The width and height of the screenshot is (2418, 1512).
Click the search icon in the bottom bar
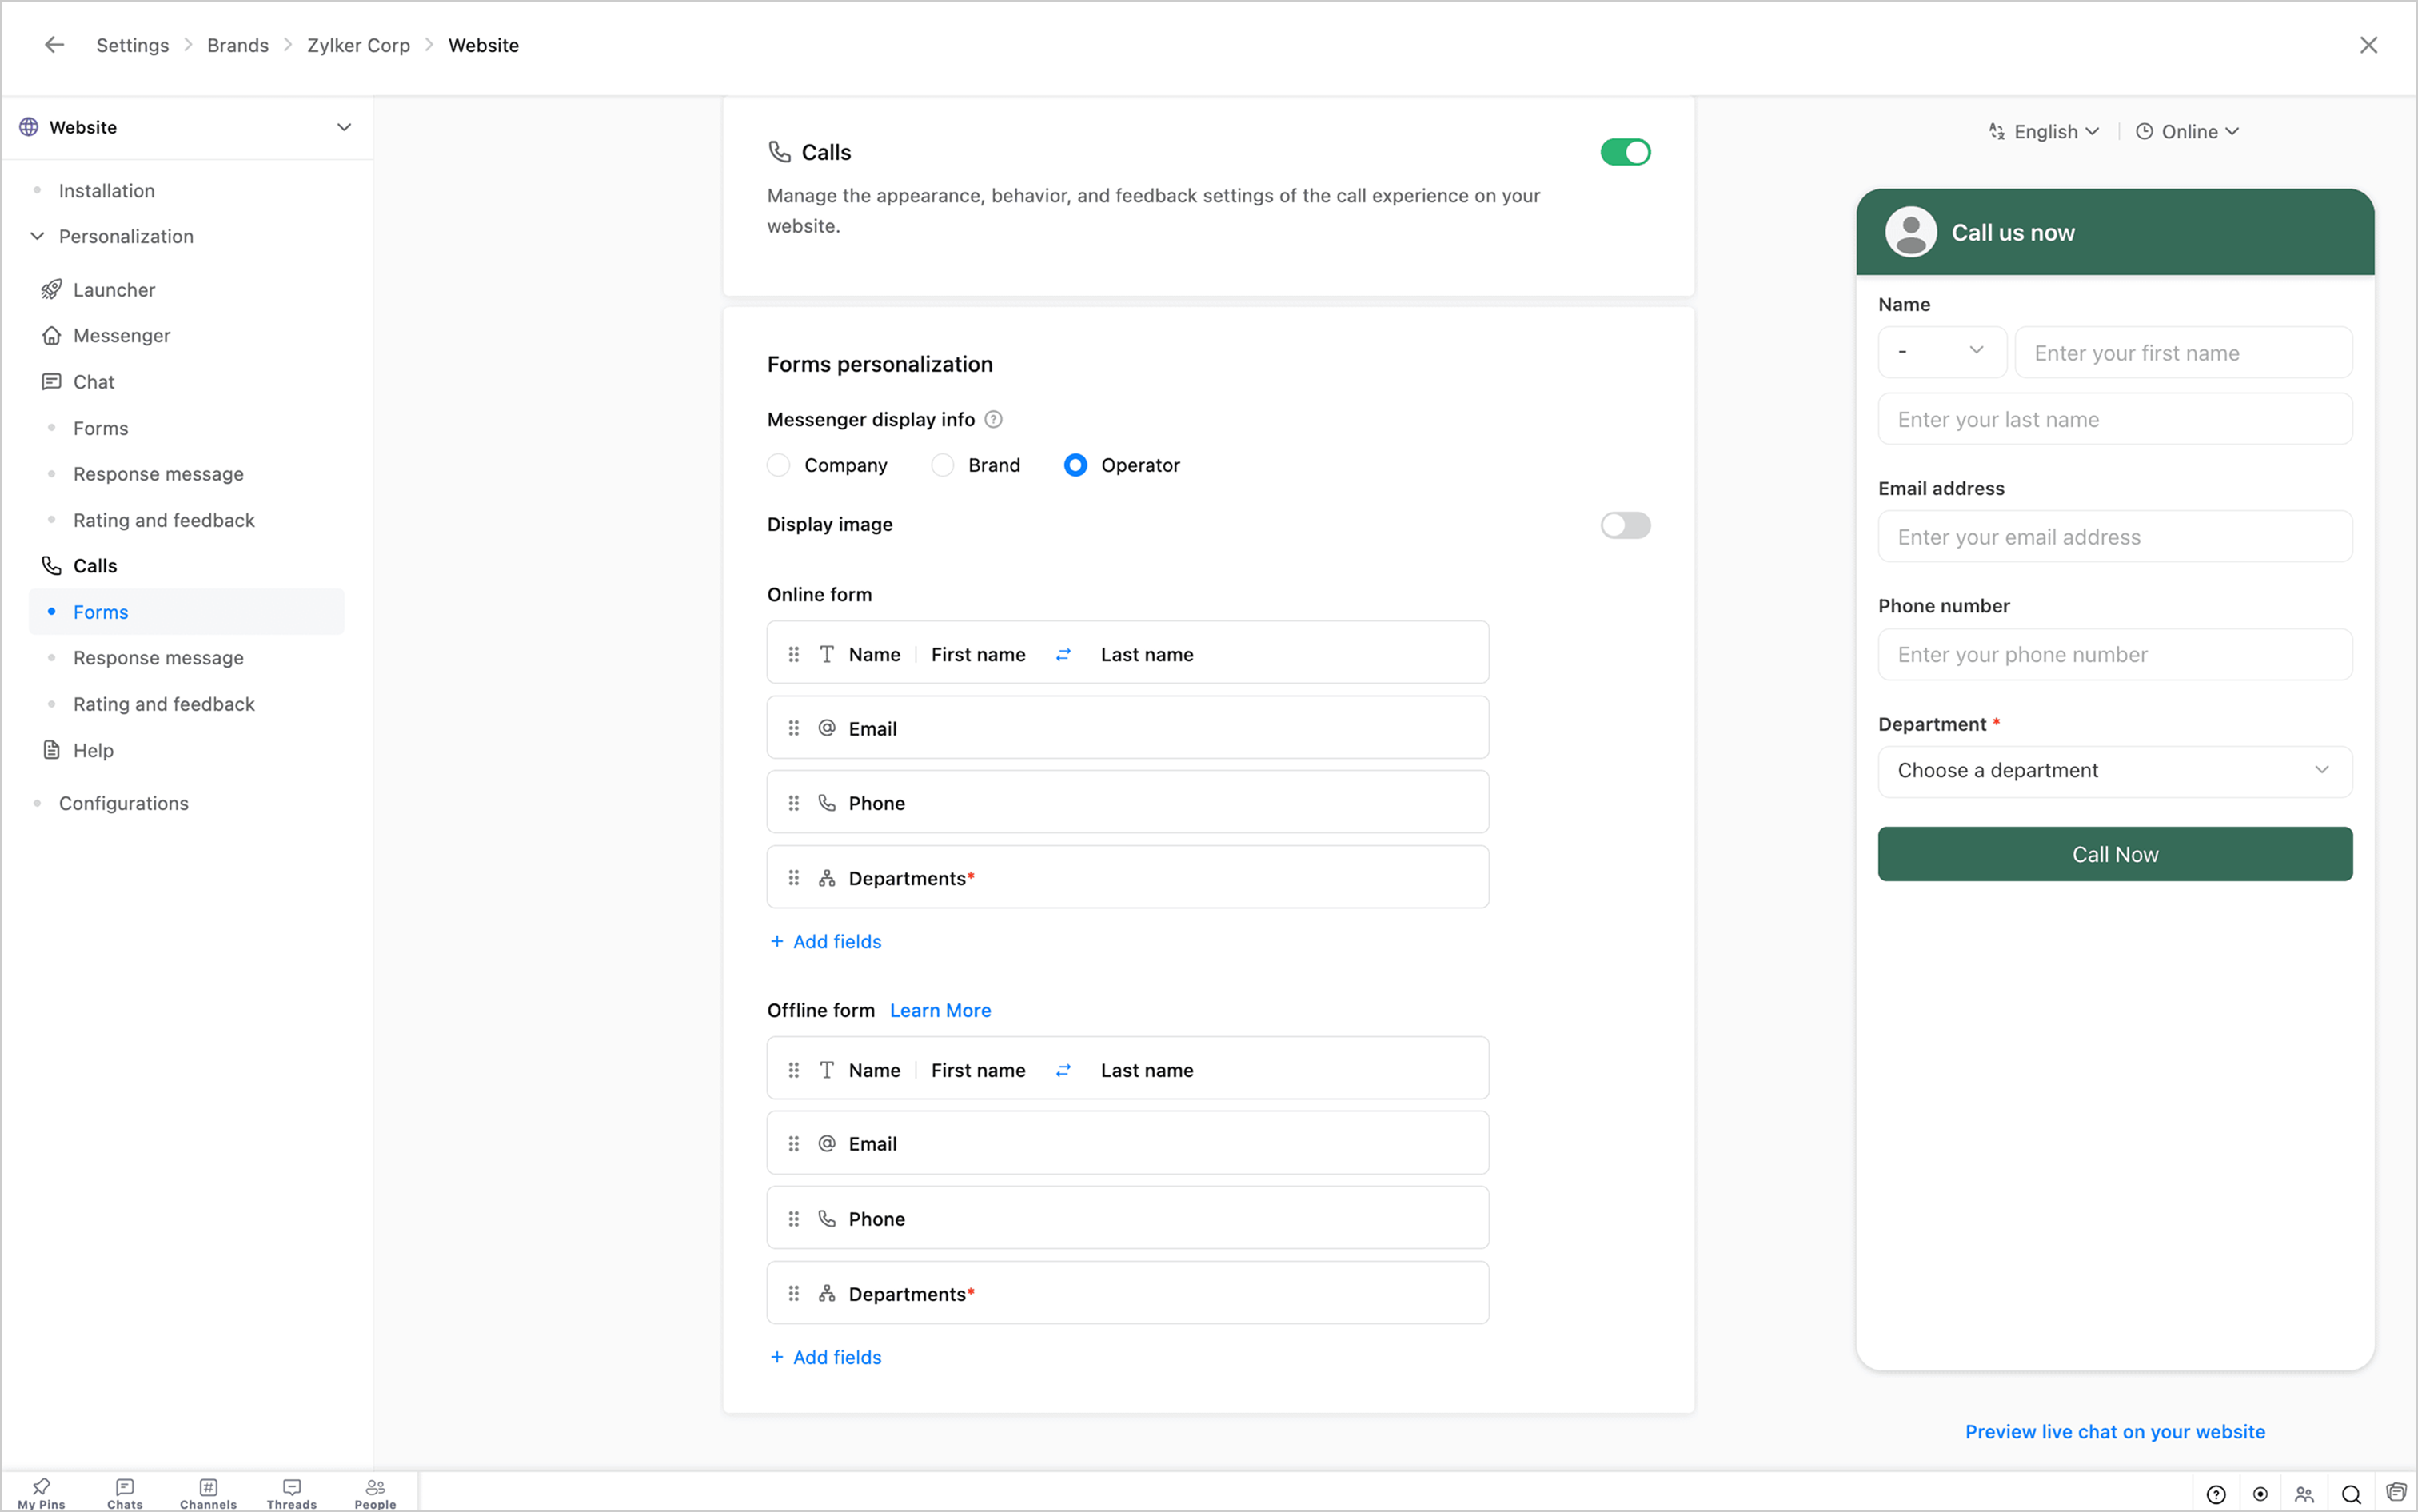[x=2351, y=1494]
